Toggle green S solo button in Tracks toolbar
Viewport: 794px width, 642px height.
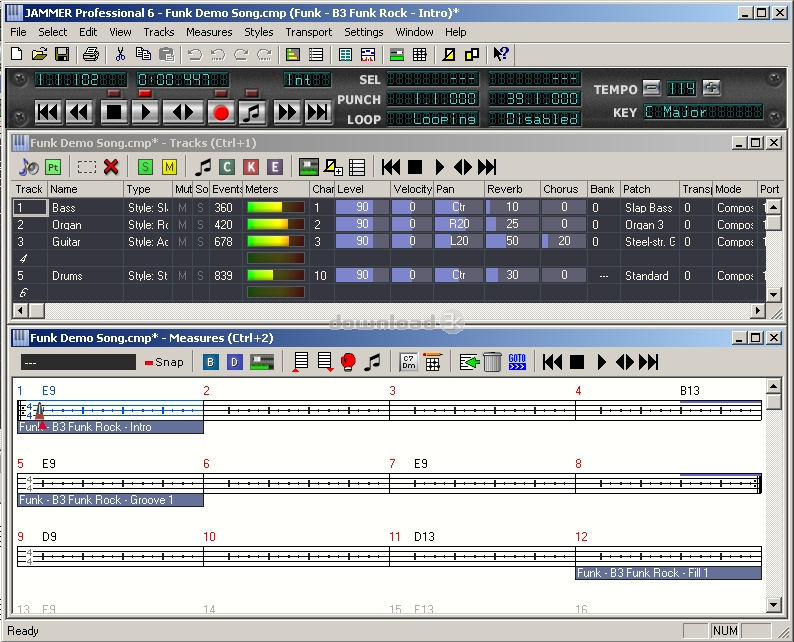(x=145, y=167)
